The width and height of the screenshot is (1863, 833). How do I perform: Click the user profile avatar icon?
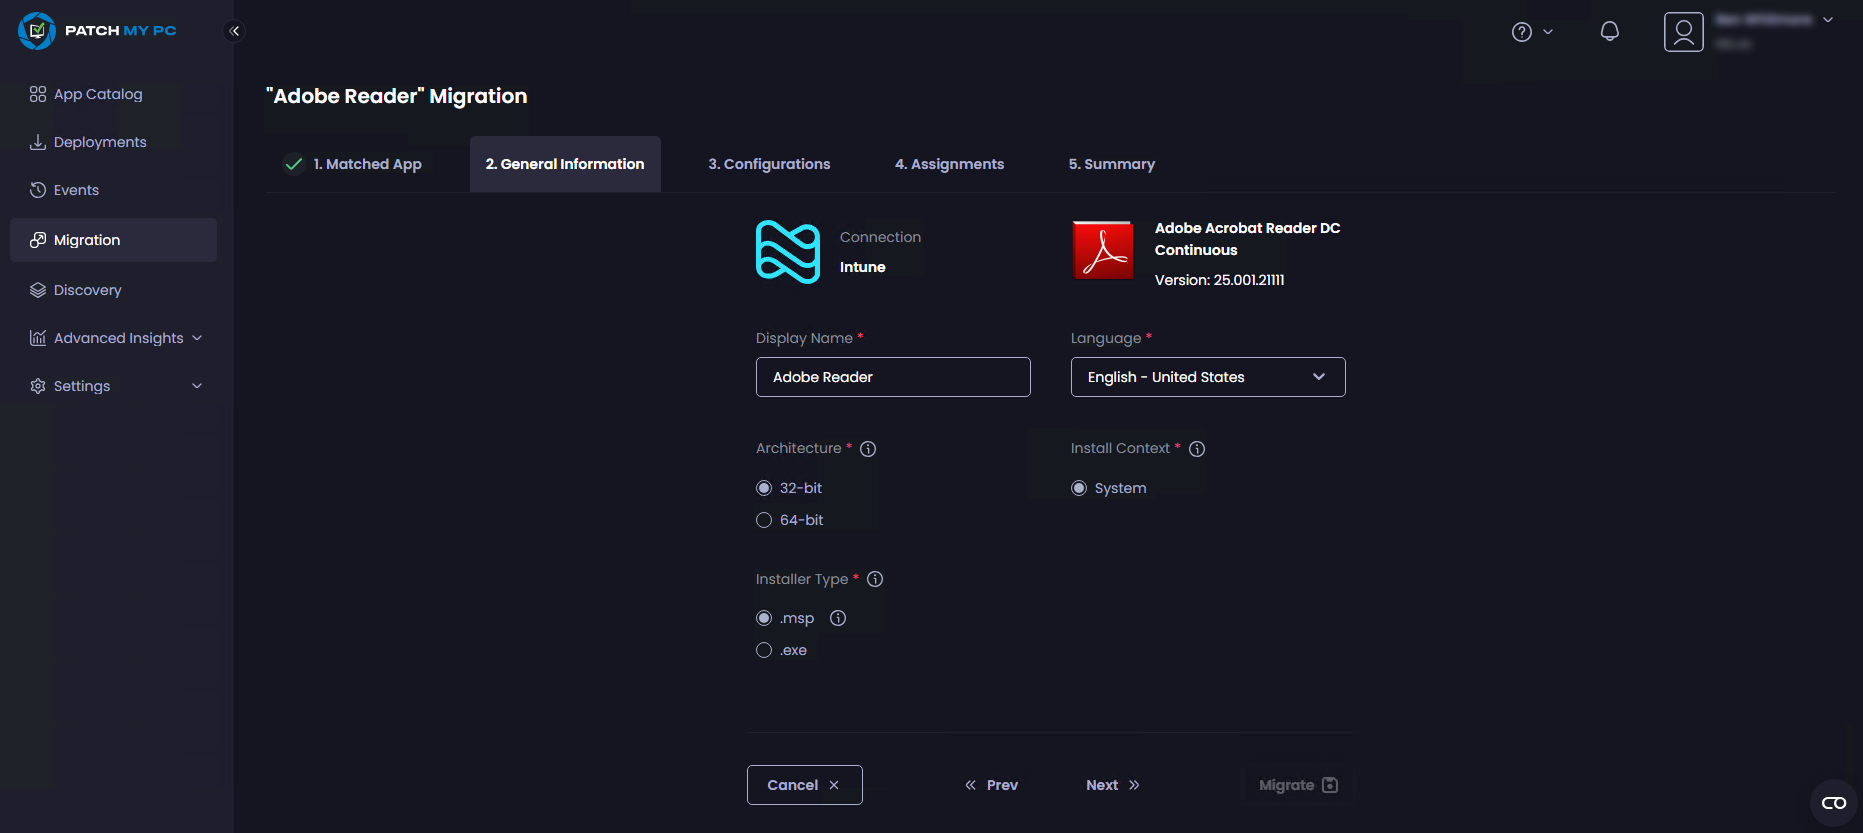click(x=1684, y=32)
